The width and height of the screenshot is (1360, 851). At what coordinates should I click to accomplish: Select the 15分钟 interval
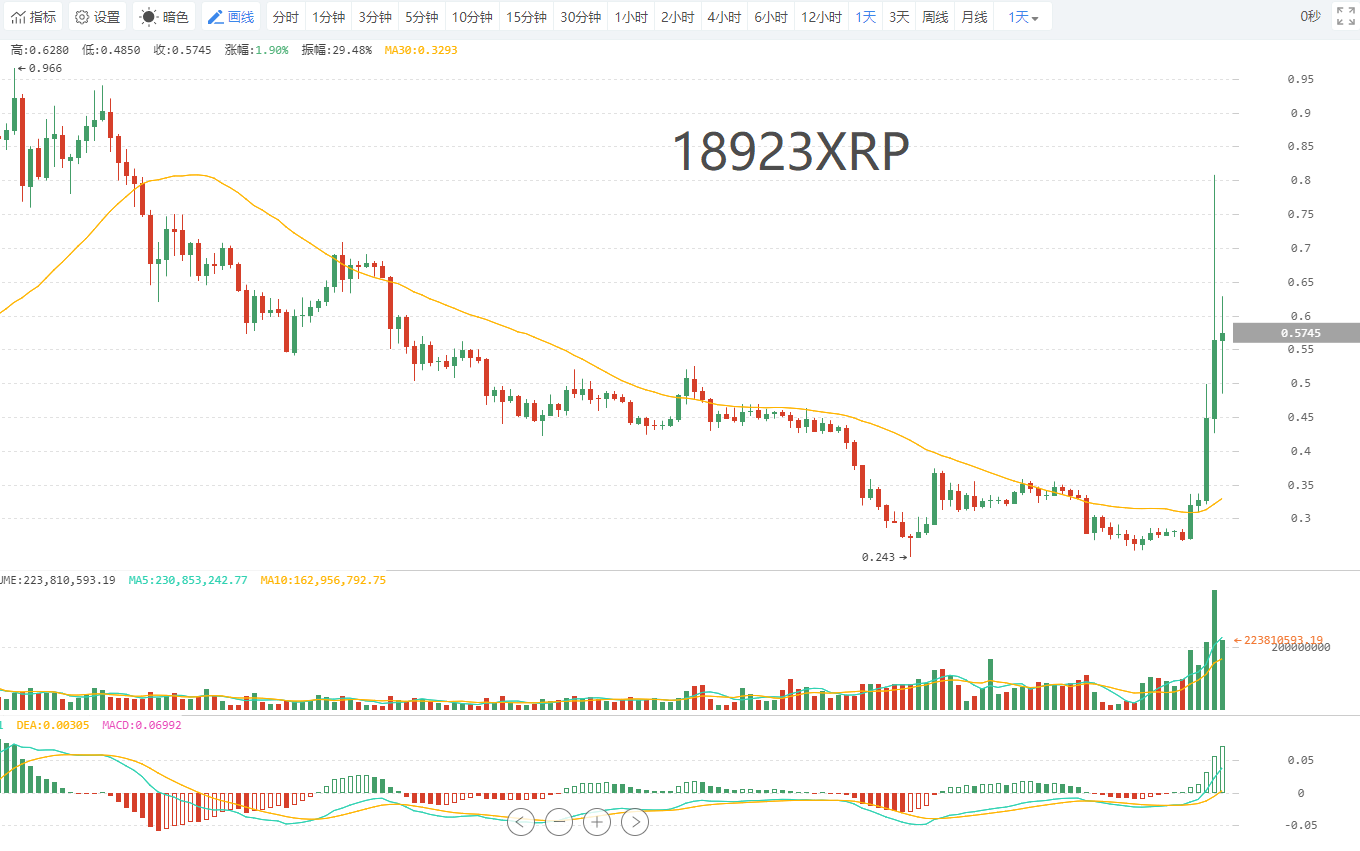point(526,17)
